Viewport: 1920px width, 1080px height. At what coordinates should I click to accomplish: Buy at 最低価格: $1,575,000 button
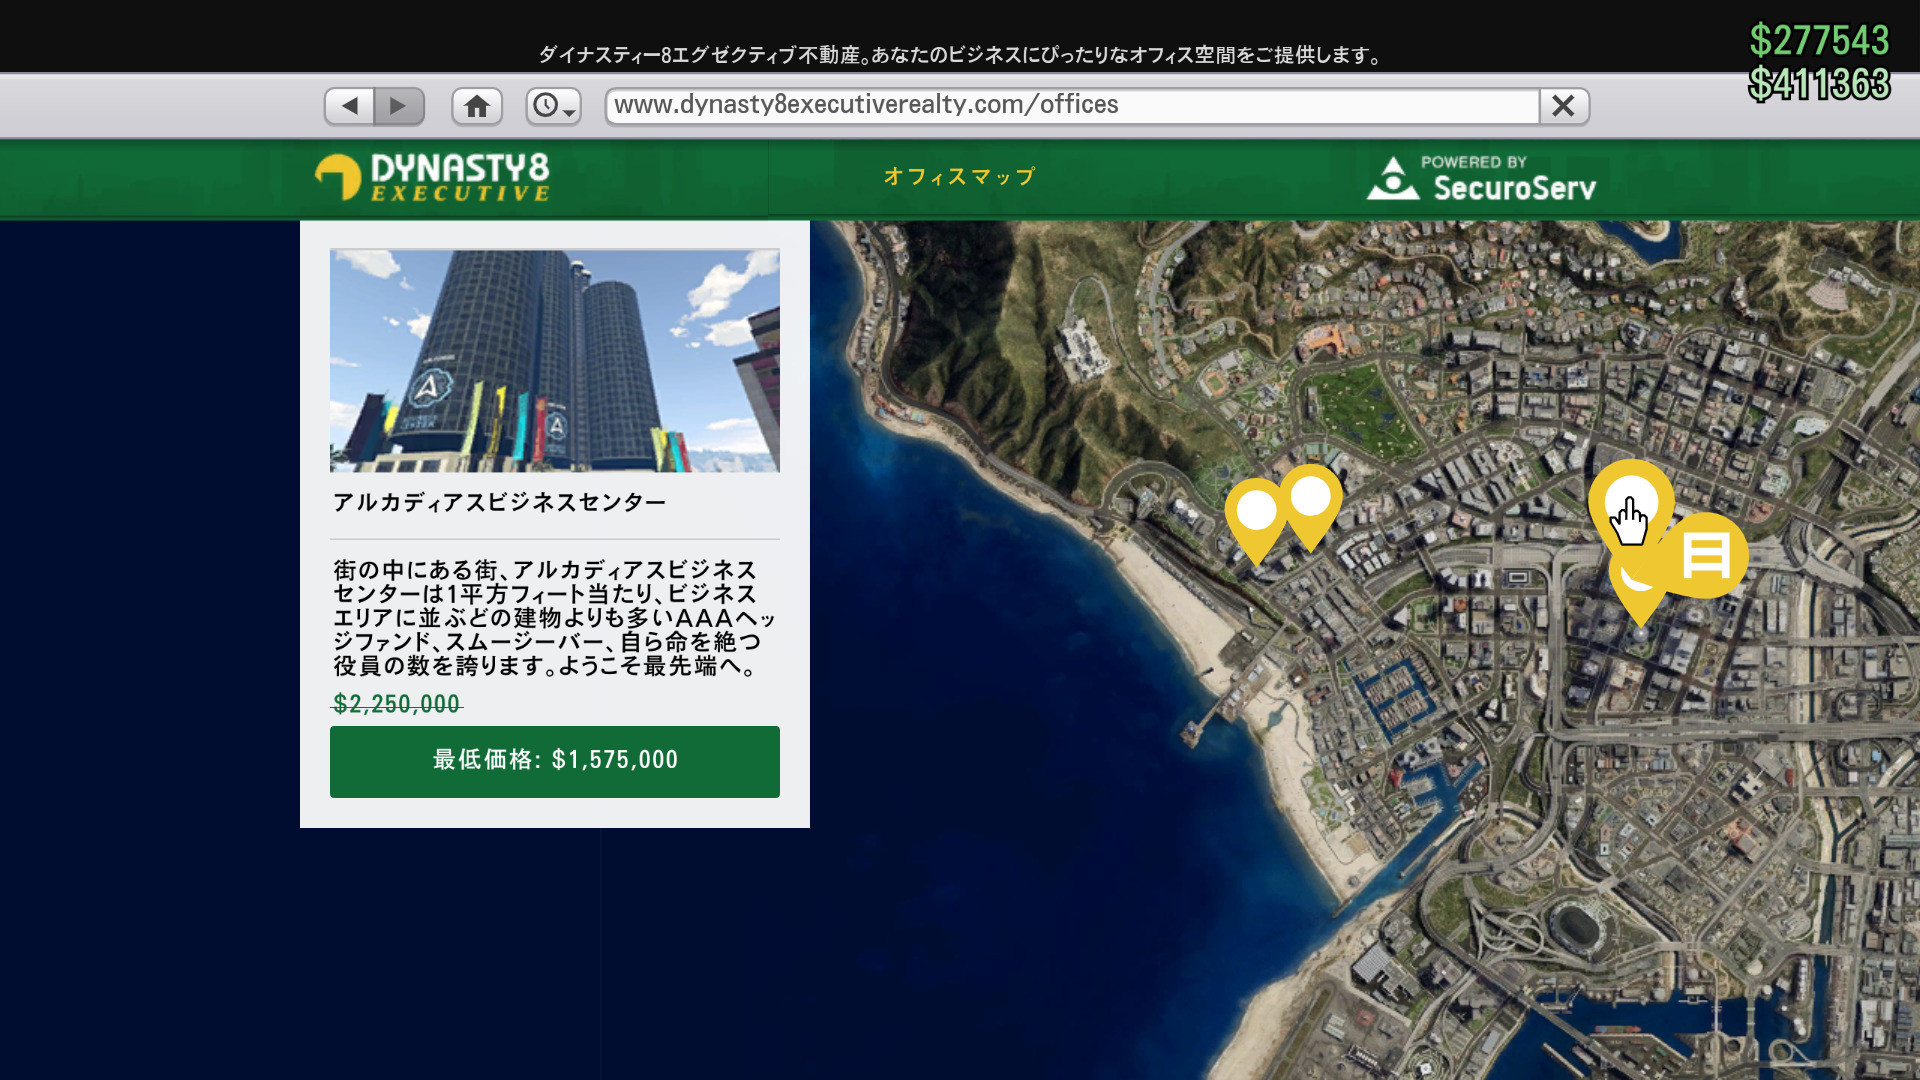pos(555,761)
